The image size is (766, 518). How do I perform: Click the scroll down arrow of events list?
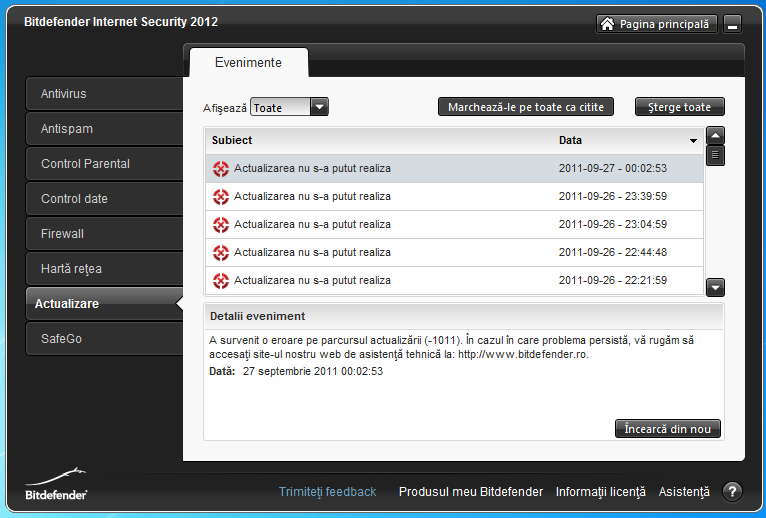(x=715, y=287)
